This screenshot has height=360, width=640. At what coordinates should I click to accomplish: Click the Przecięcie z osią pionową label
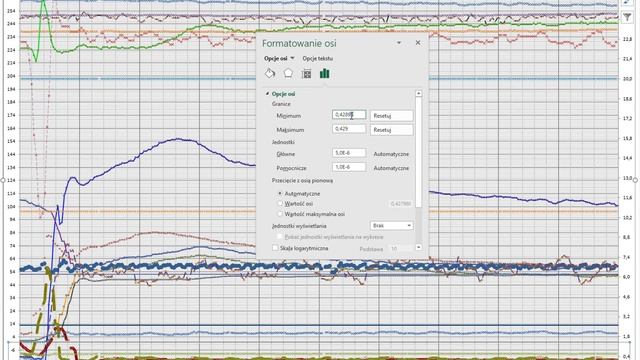click(x=302, y=180)
